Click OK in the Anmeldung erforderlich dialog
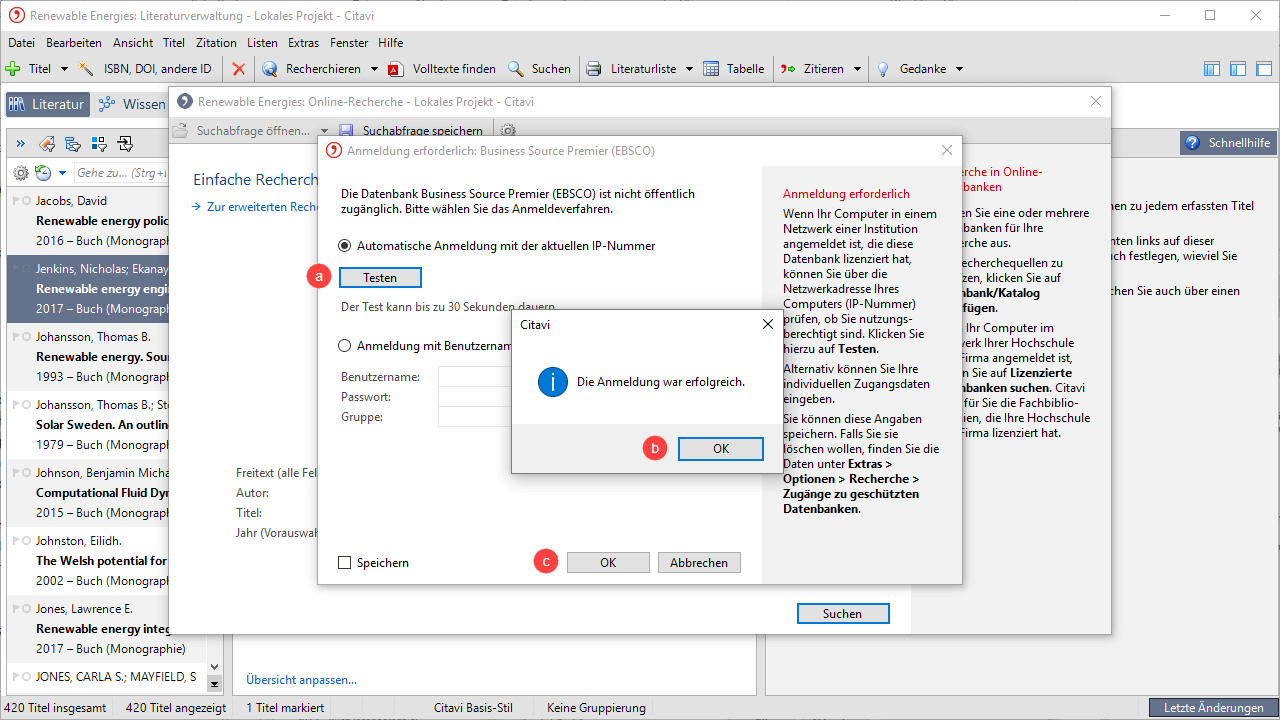The height and width of the screenshot is (720, 1280). coord(608,563)
